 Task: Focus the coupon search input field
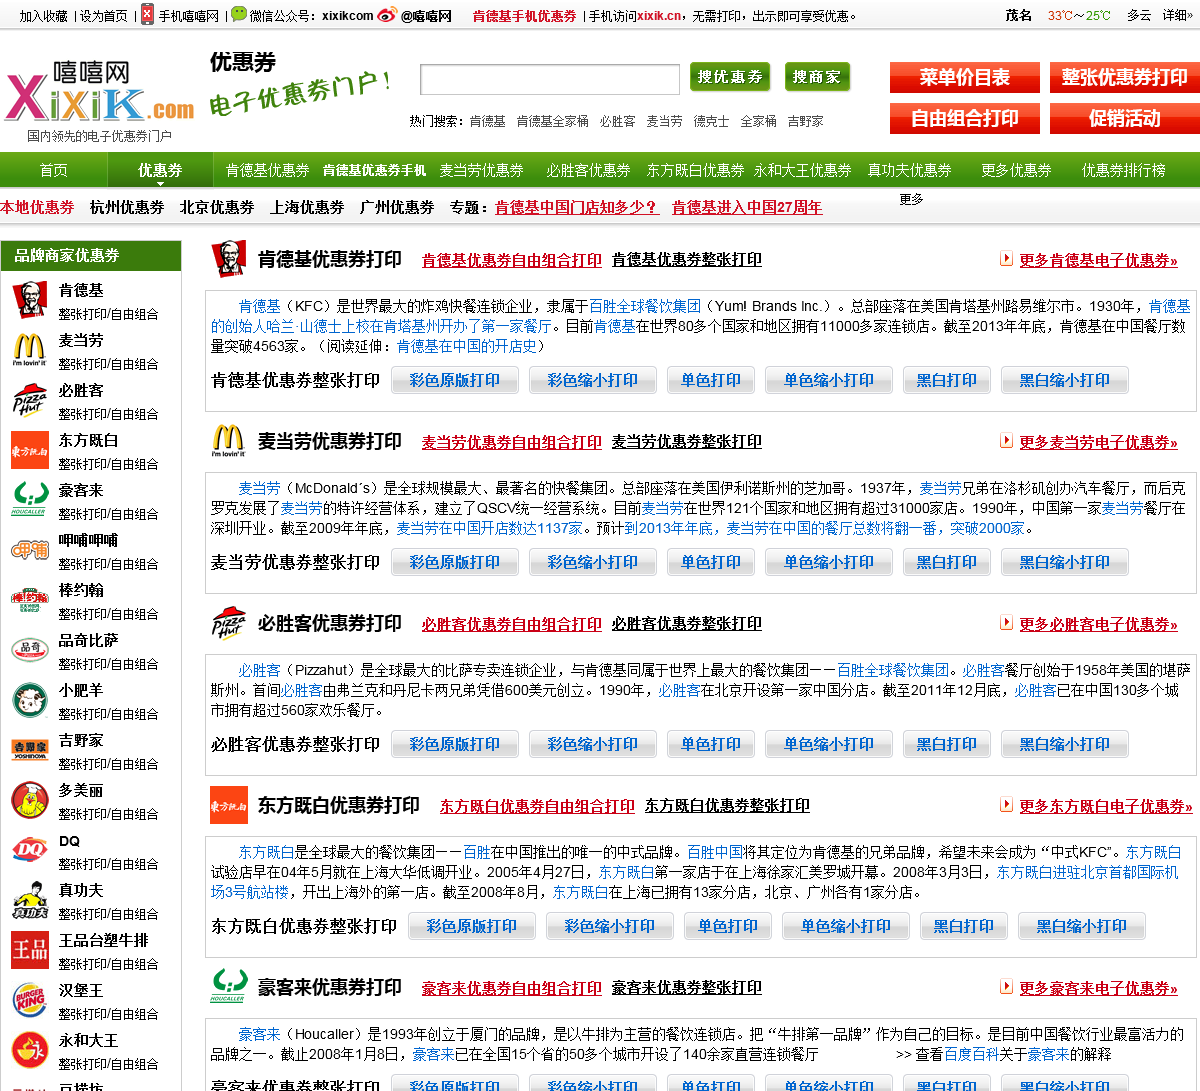click(550, 79)
